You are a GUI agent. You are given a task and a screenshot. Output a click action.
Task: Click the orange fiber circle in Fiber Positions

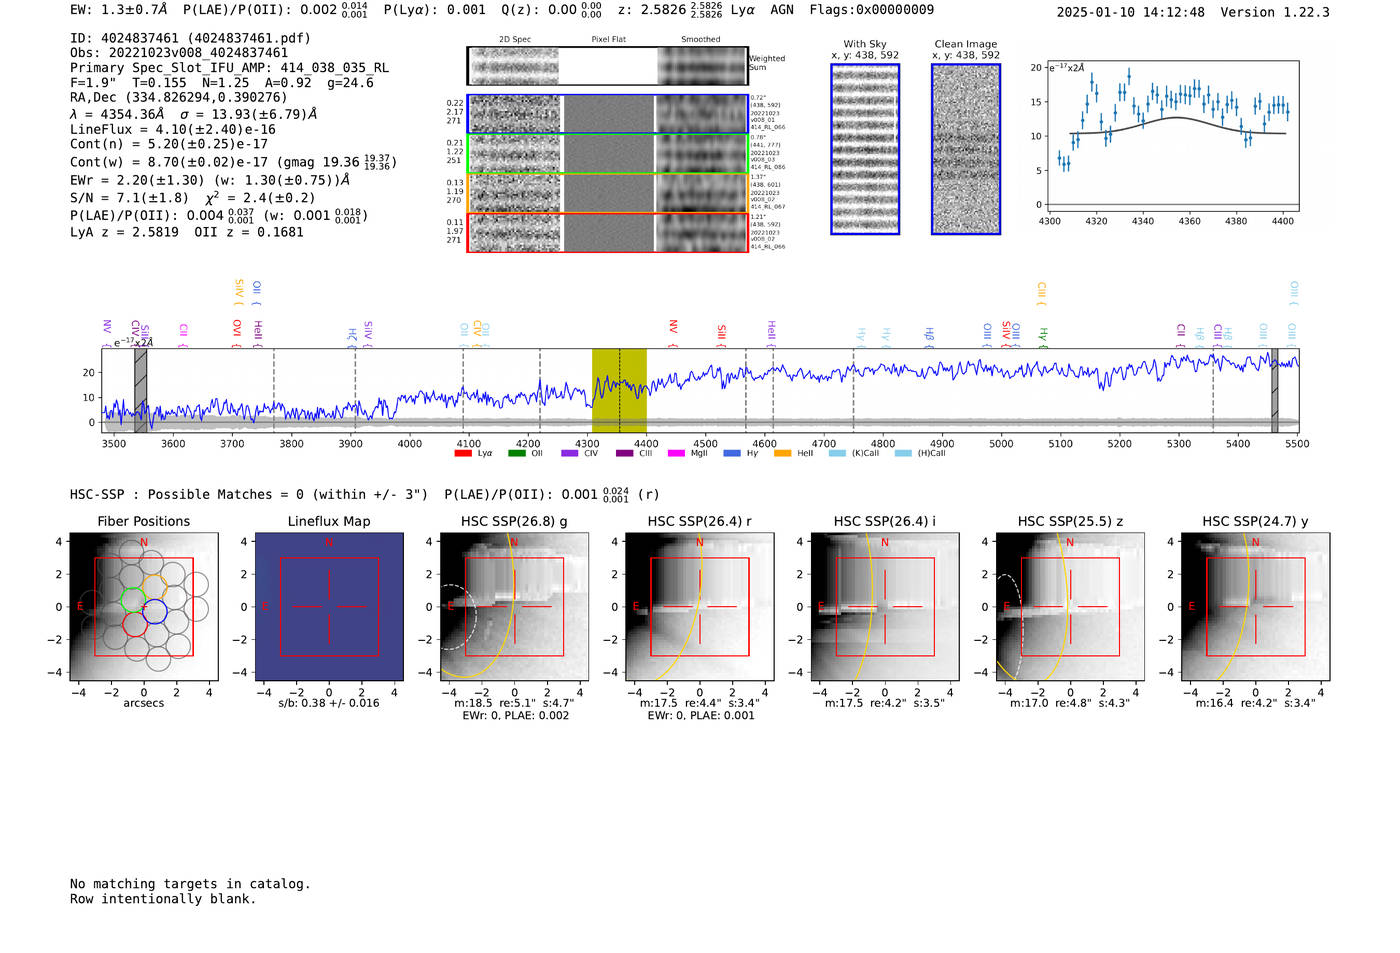155,585
